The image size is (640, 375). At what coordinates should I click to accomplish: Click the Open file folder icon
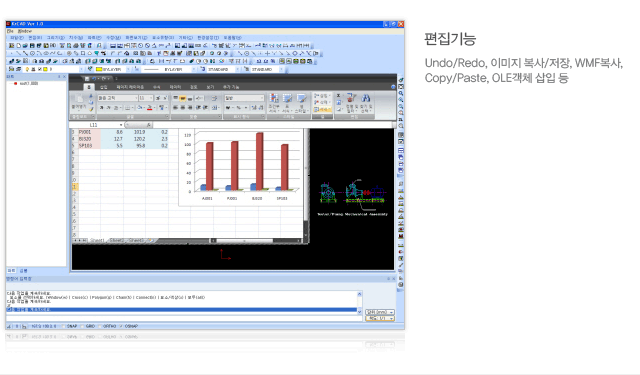point(25,46)
